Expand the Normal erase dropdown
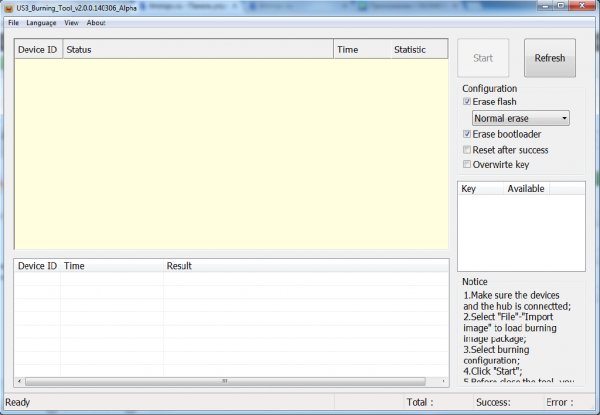This screenshot has width=600, height=415. 521,118
